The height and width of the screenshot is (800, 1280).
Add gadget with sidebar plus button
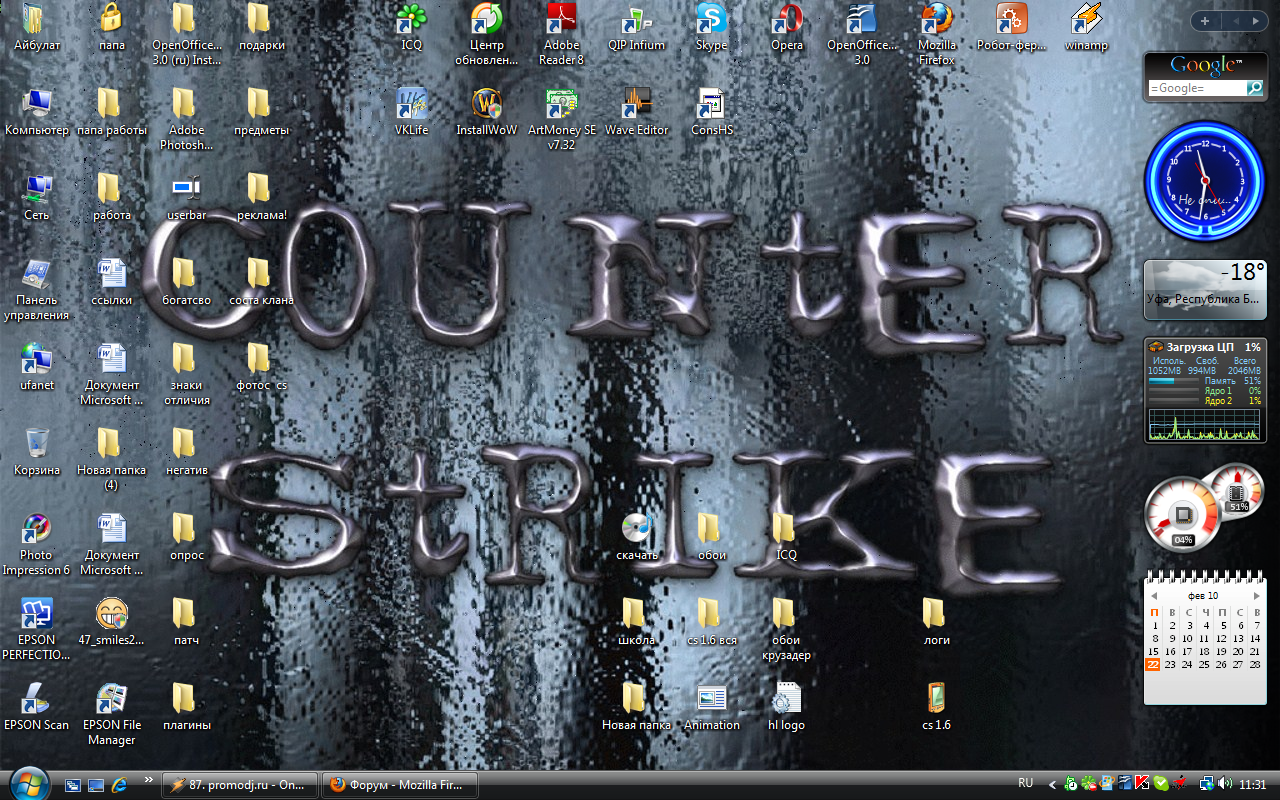point(1205,20)
